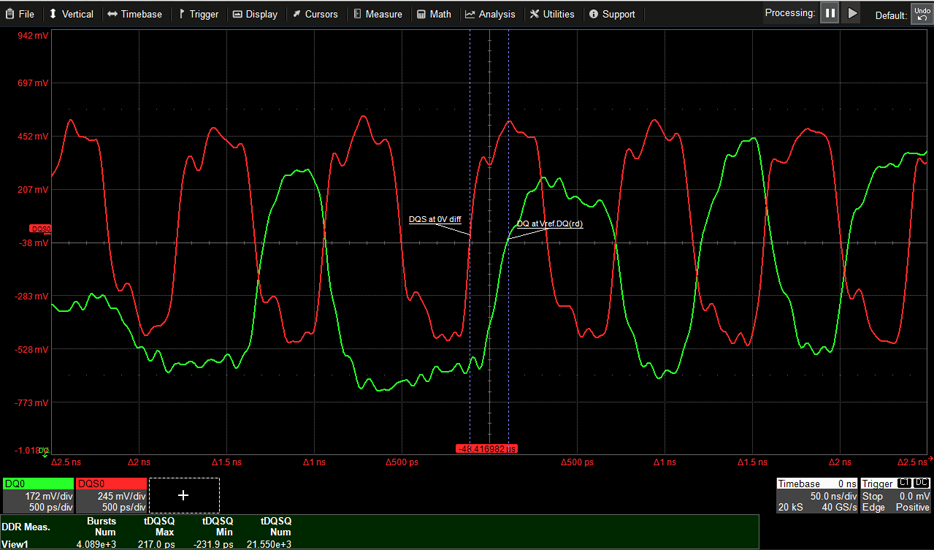Open the Utilities menu
Image resolution: width=934 pixels, height=550 pixels.
pyautogui.click(x=552, y=14)
